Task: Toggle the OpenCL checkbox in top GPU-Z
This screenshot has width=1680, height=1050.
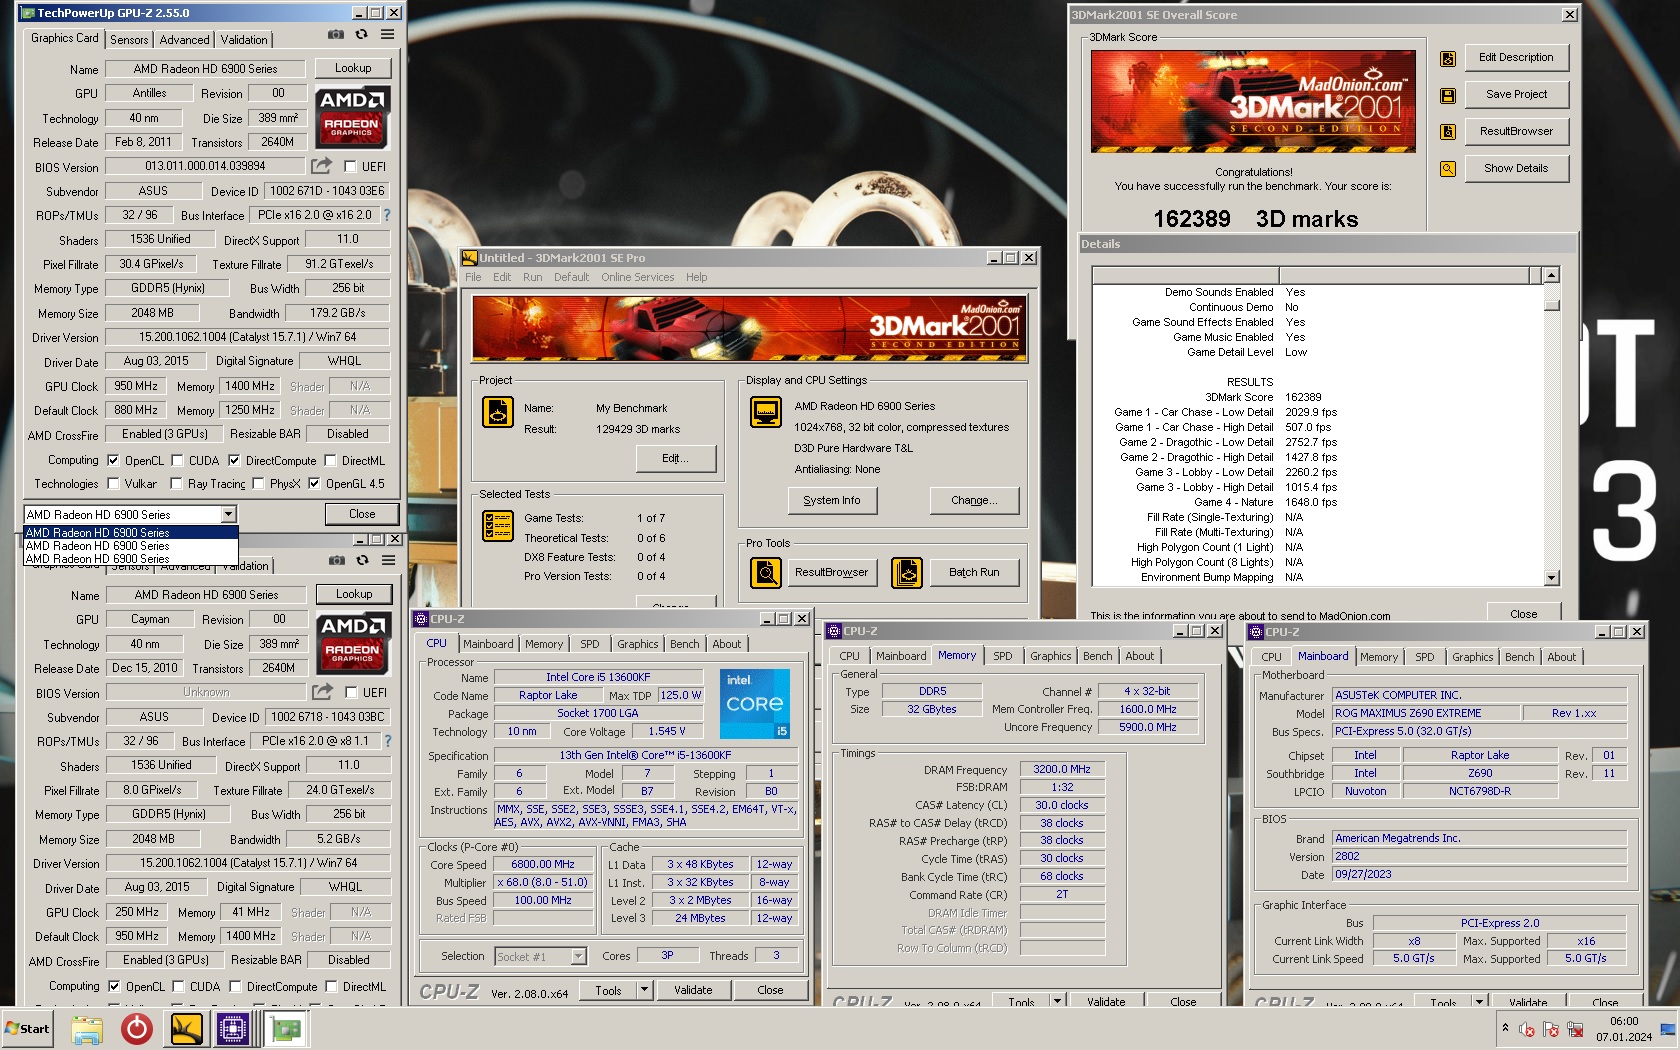Action: click(x=113, y=461)
